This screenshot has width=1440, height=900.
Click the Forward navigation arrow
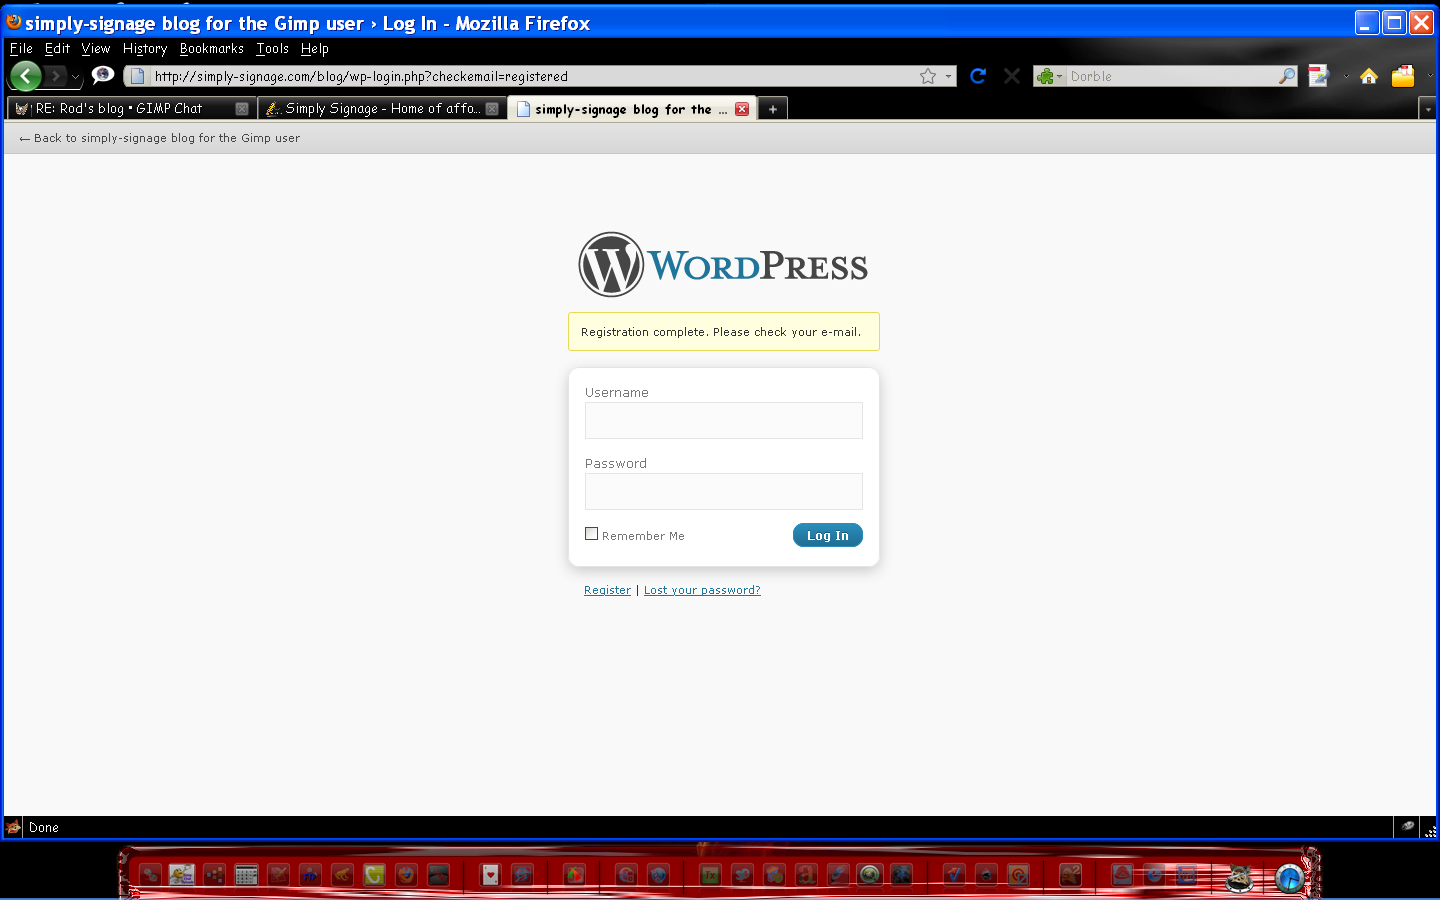55,76
